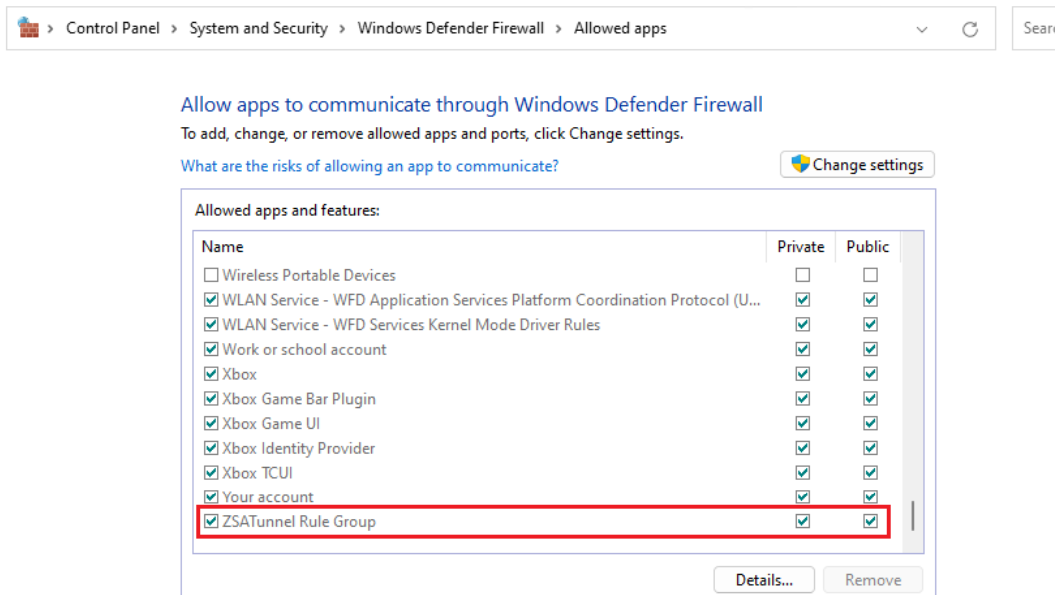Navigate to Control Panel breadcrumb

[112, 28]
